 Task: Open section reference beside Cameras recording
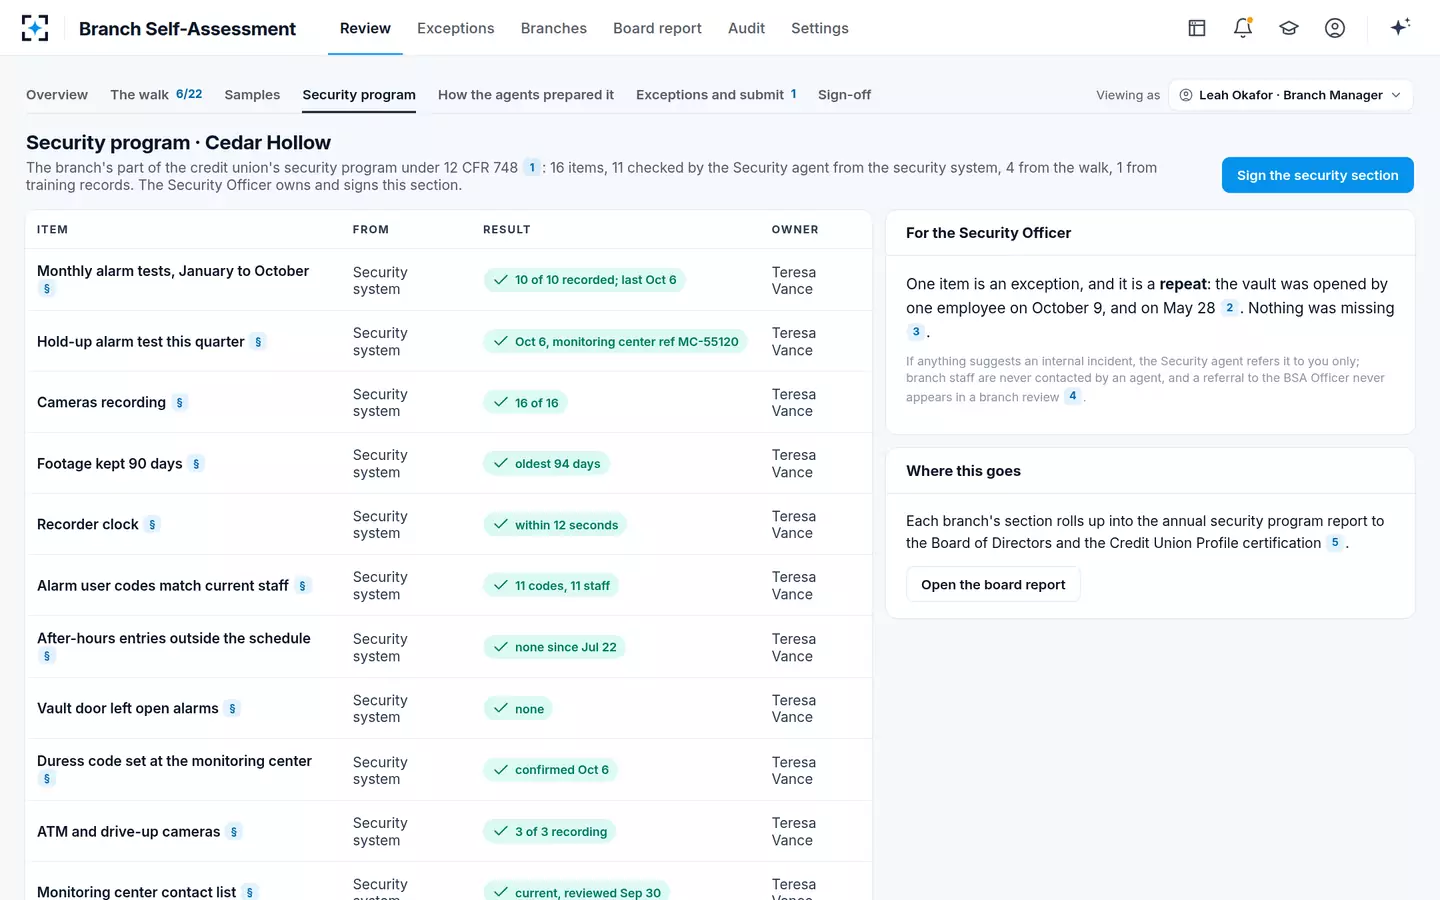click(180, 403)
